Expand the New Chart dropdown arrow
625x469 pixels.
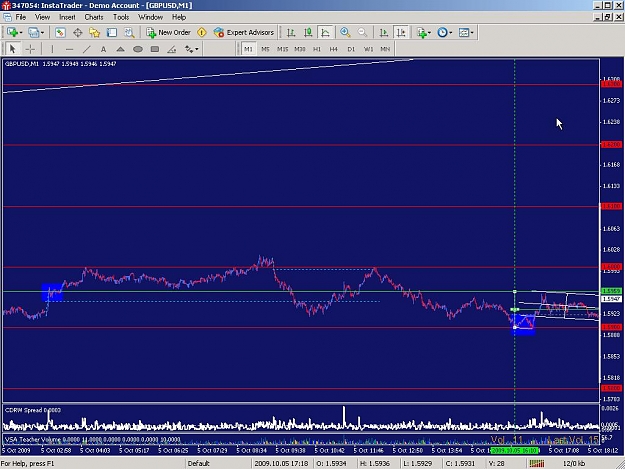pos(20,33)
